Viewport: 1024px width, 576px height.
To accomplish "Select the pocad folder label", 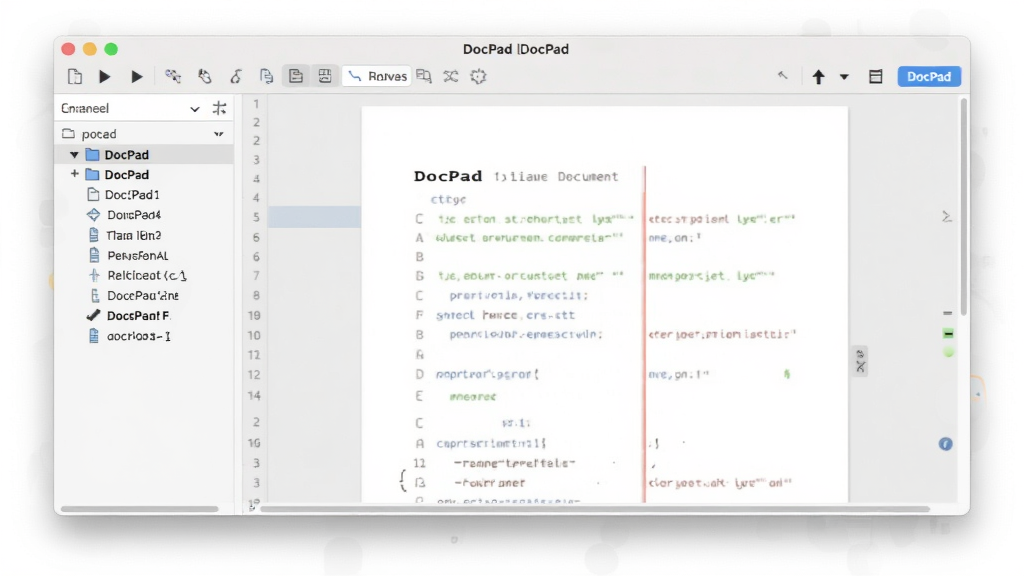I will tap(99, 134).
